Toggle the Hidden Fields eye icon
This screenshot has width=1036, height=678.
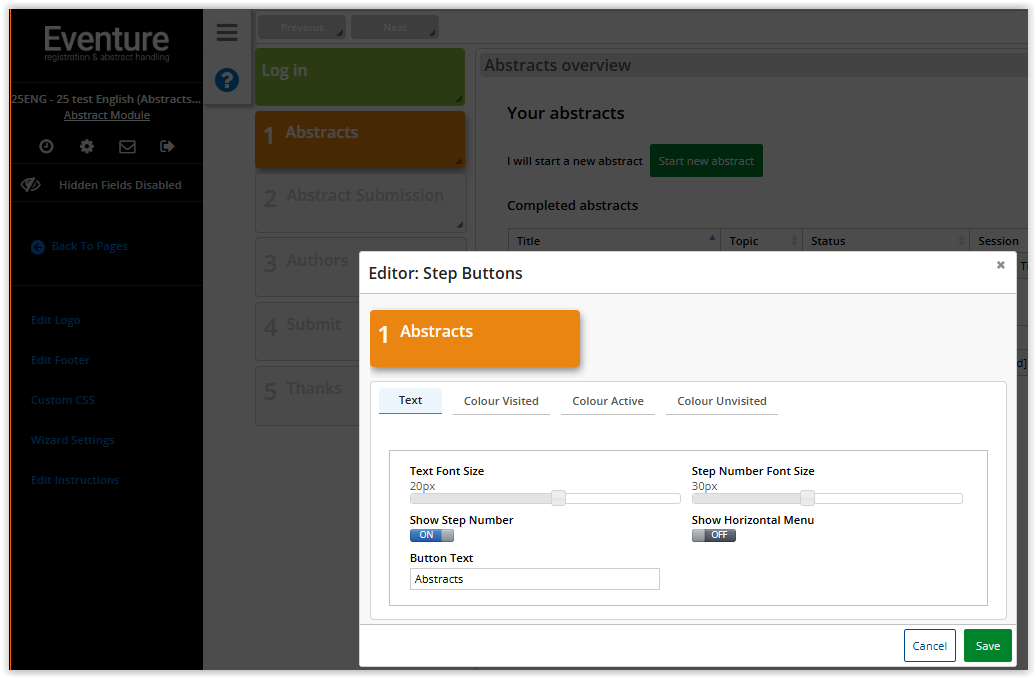[x=30, y=185]
